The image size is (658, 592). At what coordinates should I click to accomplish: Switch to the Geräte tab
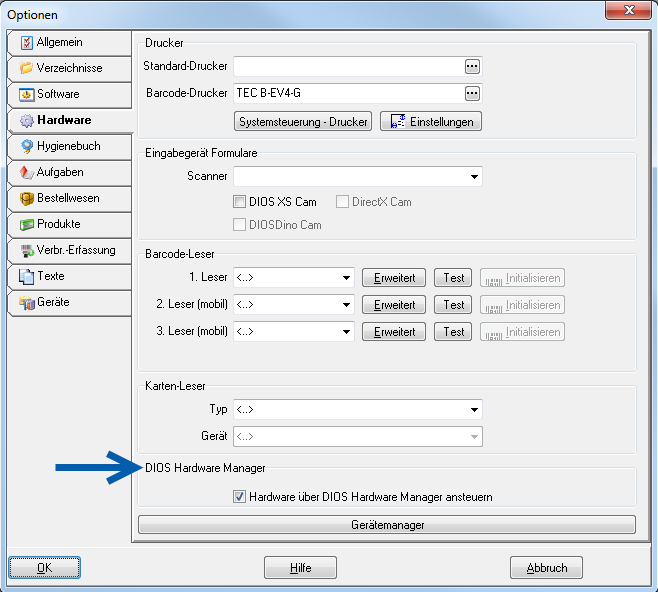pyautogui.click(x=70, y=303)
